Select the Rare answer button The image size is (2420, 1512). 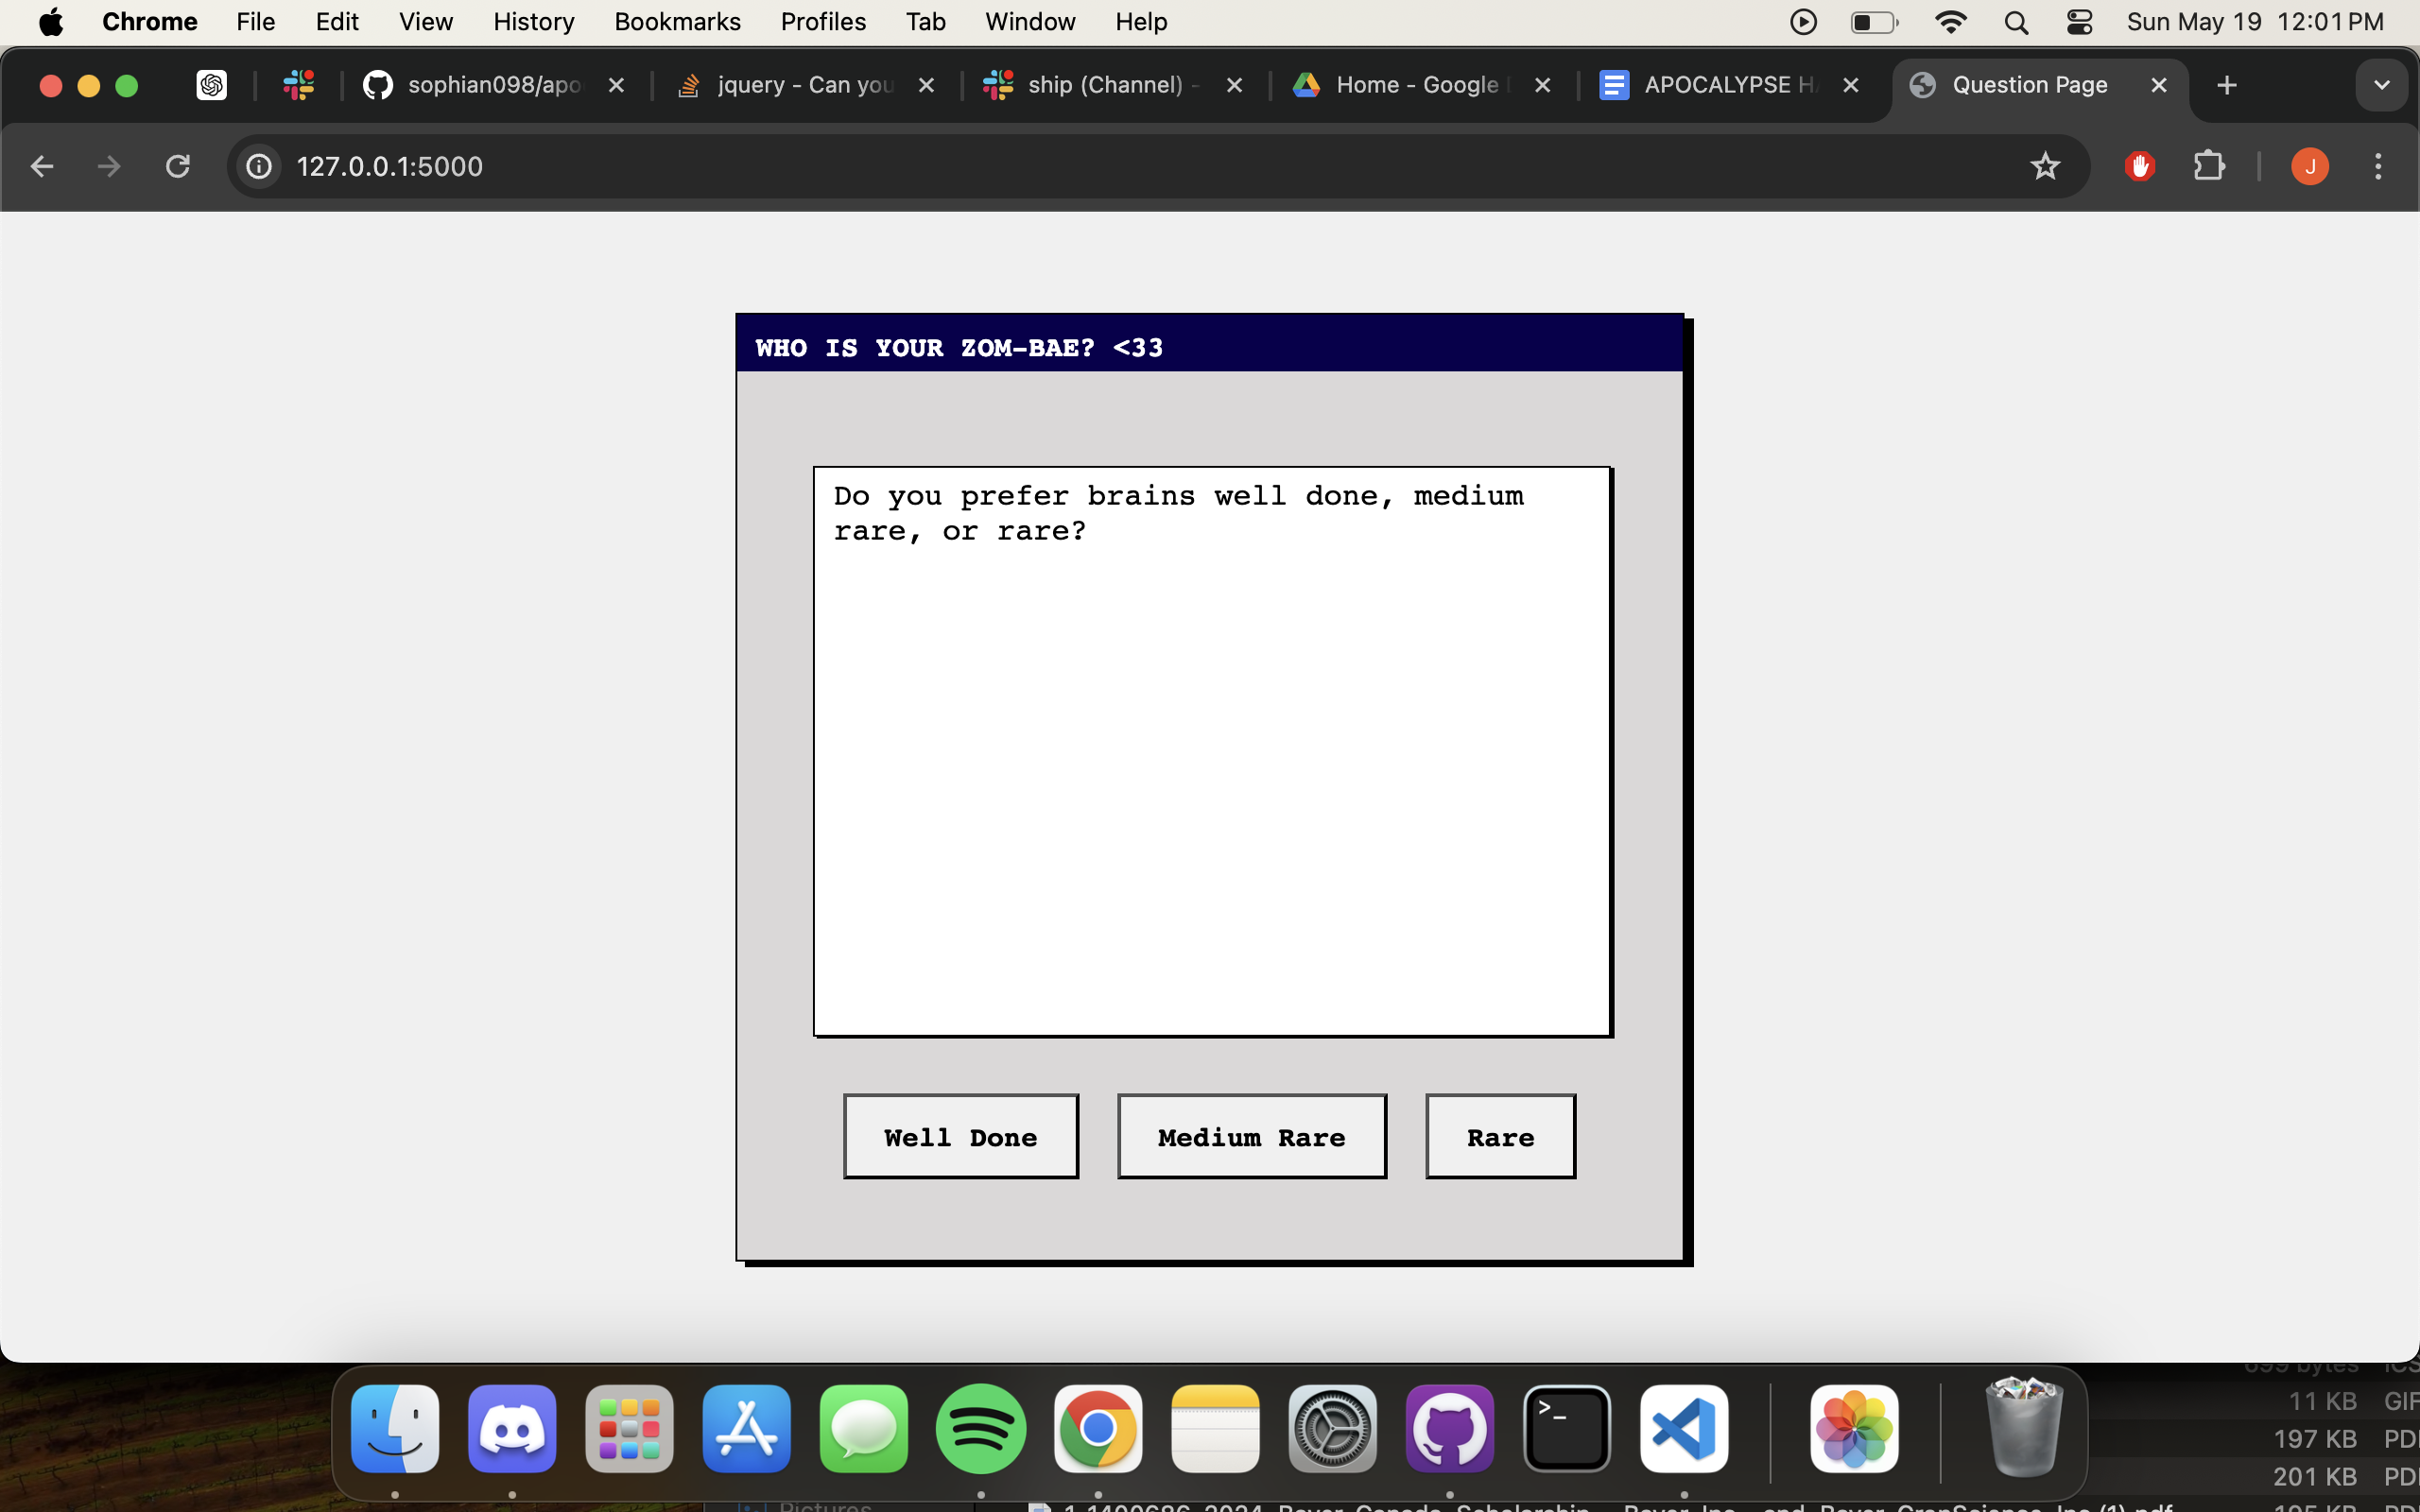click(1500, 1137)
